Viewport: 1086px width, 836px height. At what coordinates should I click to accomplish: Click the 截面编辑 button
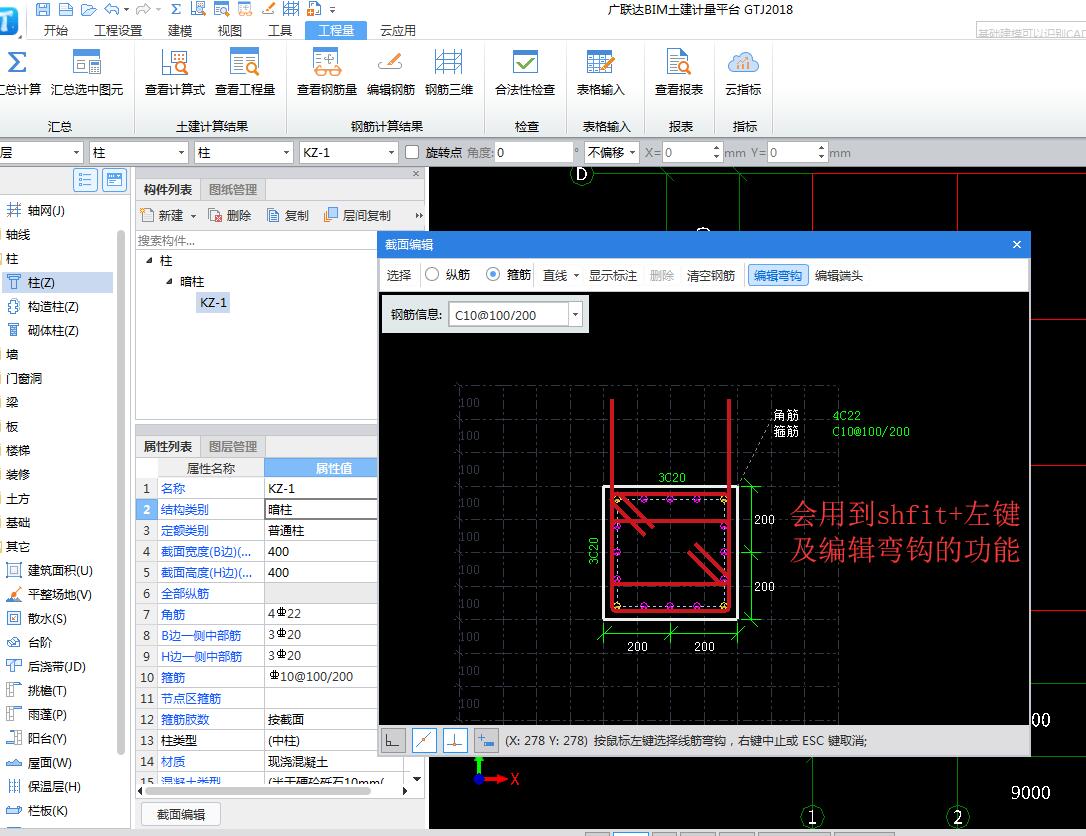pos(181,815)
